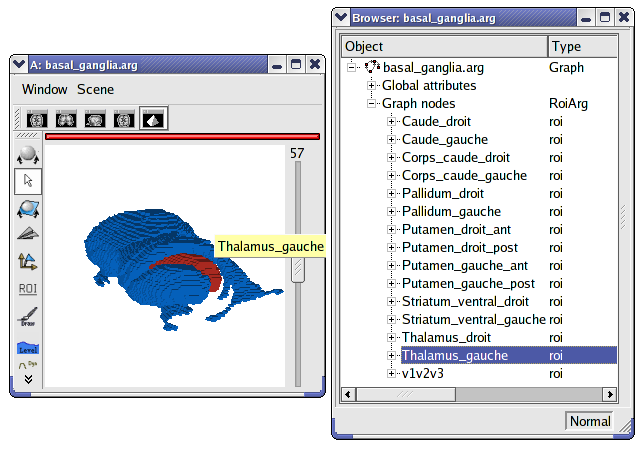Screen dimensions: 640x450
Task: Select the trackball 3D rotation control
Action: [x=28, y=155]
